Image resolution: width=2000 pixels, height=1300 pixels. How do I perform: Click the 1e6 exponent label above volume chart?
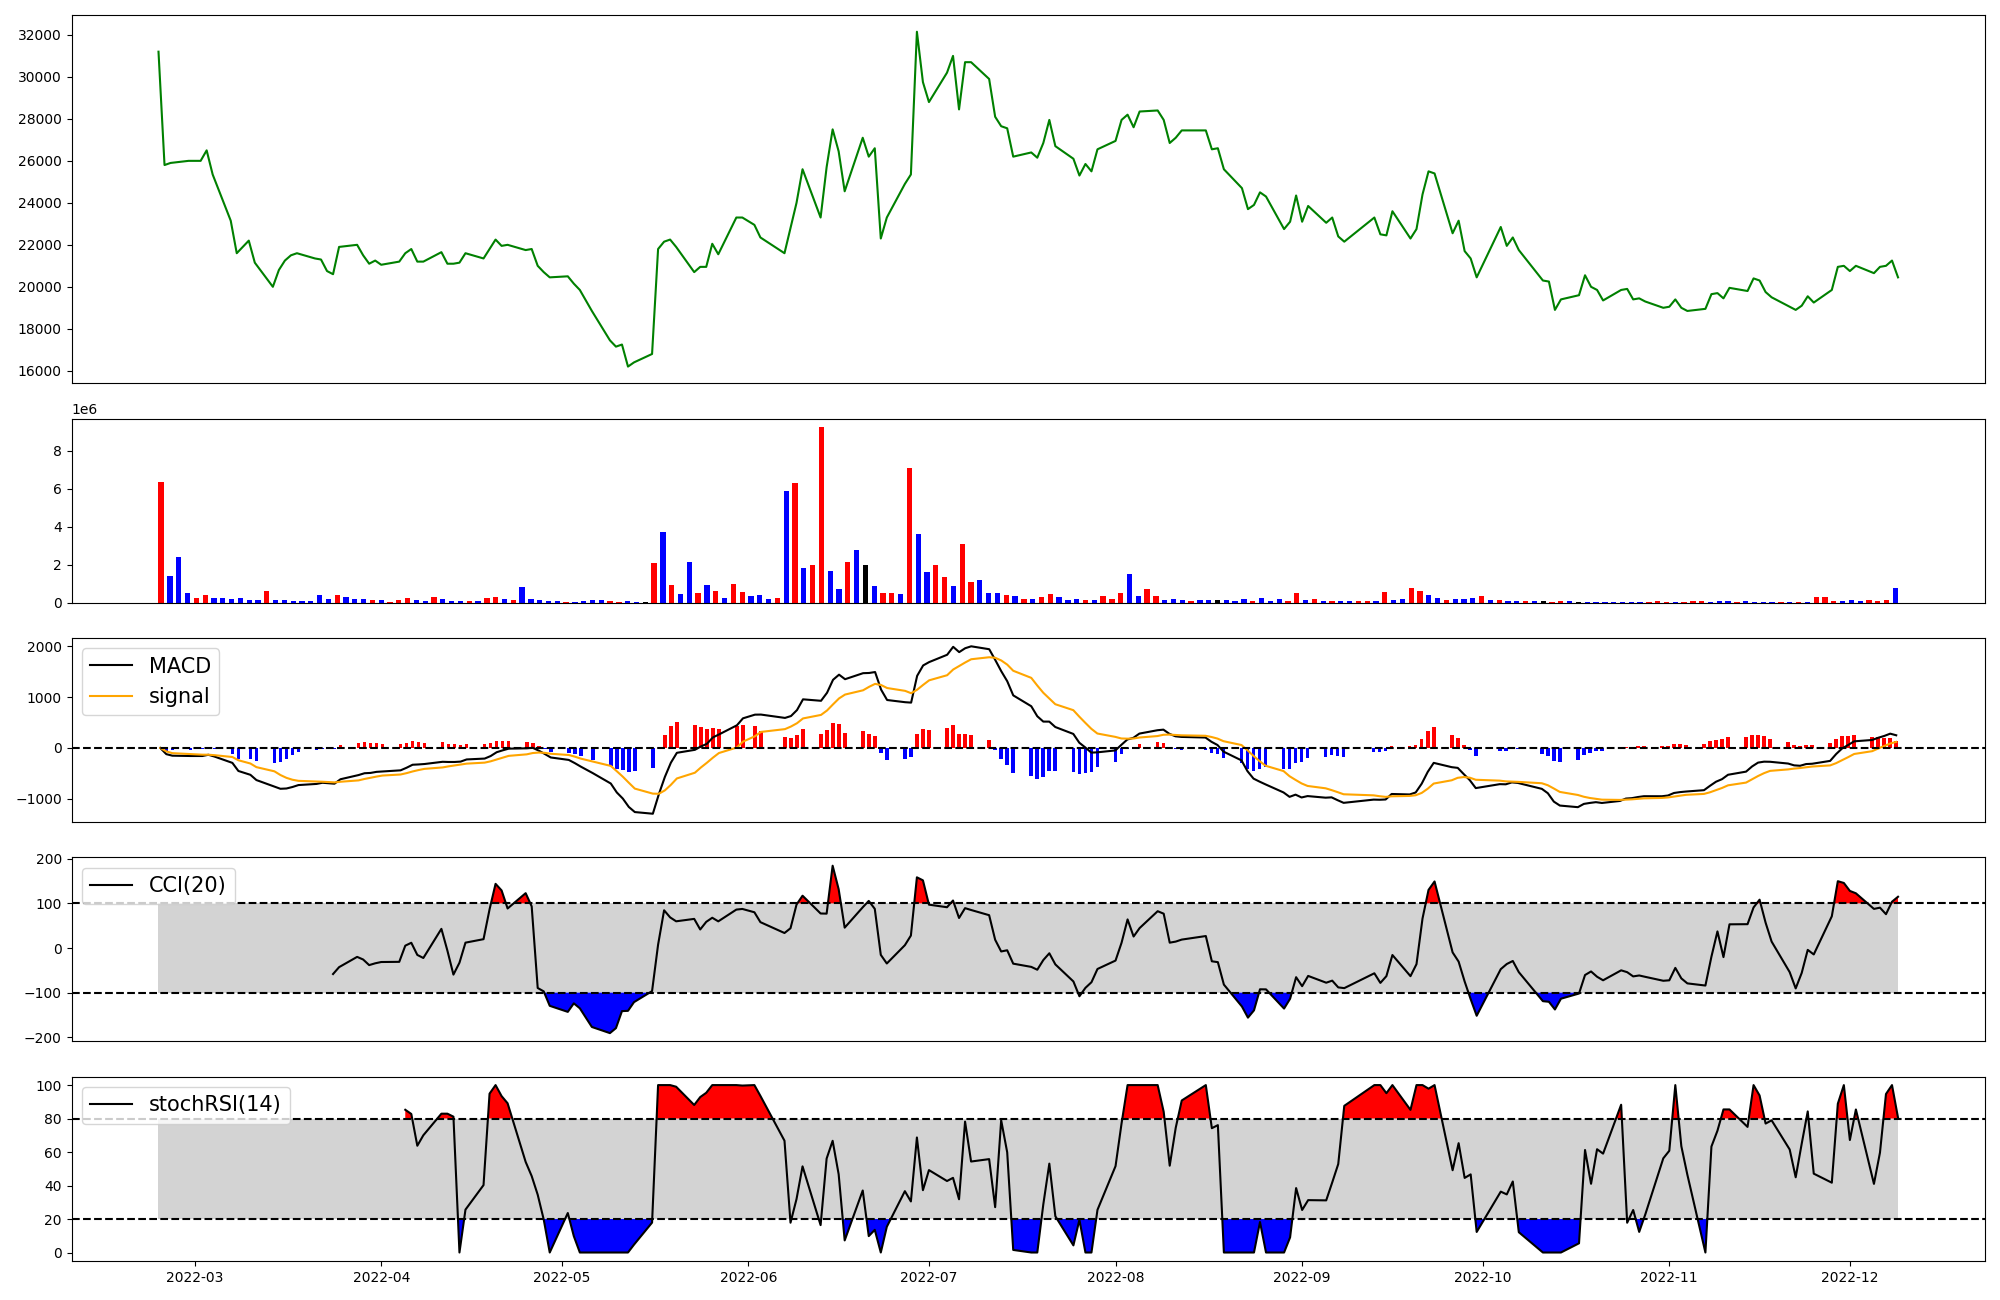[x=84, y=410]
